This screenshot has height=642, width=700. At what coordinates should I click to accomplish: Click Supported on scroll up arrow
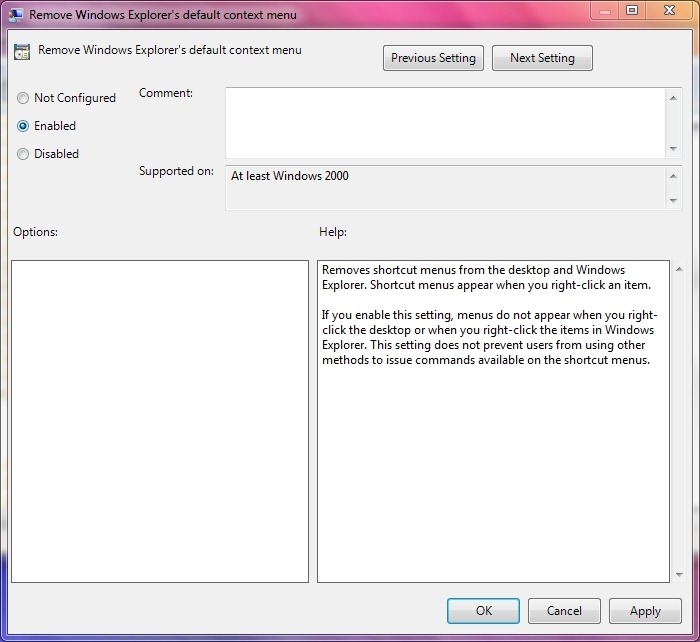click(673, 176)
